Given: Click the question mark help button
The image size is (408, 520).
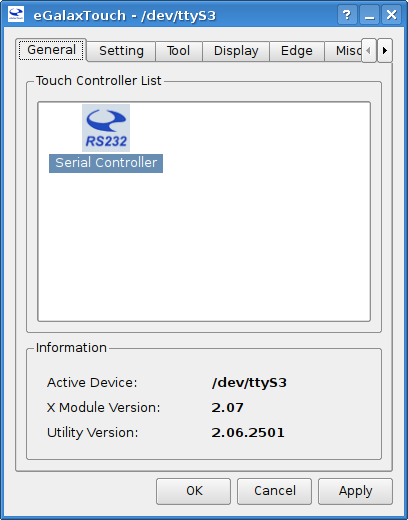Looking at the screenshot, I should (347, 15).
